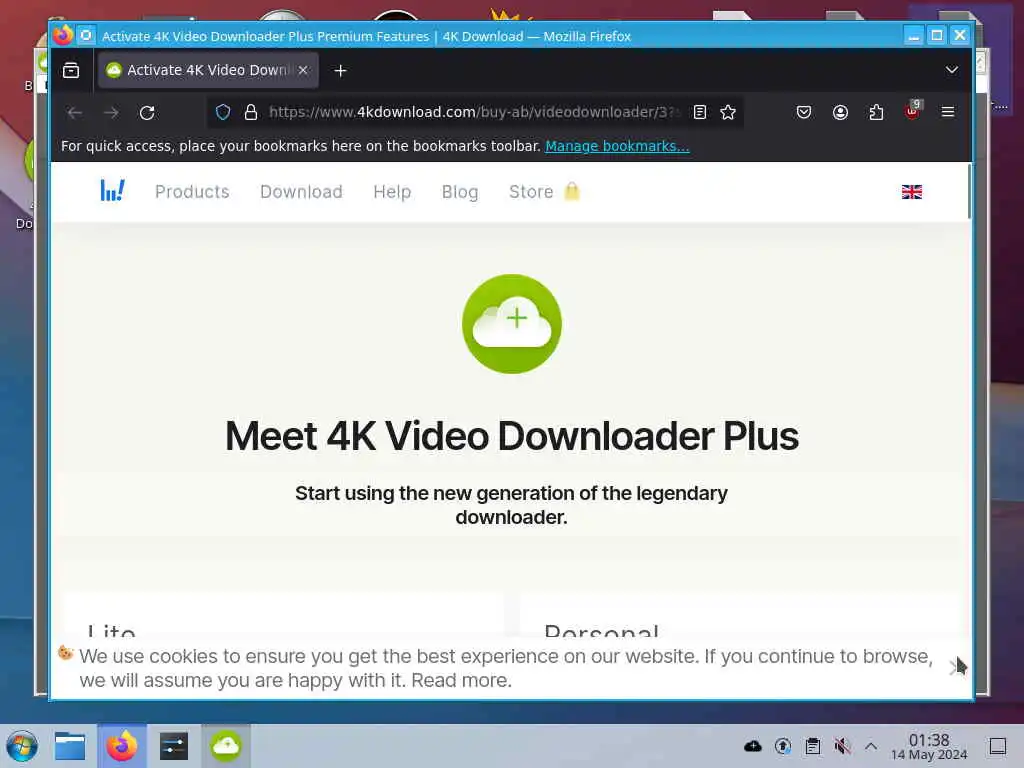Switch to 4K Video Downloader taskbar icon
1024x768 pixels.
pyautogui.click(x=225, y=746)
